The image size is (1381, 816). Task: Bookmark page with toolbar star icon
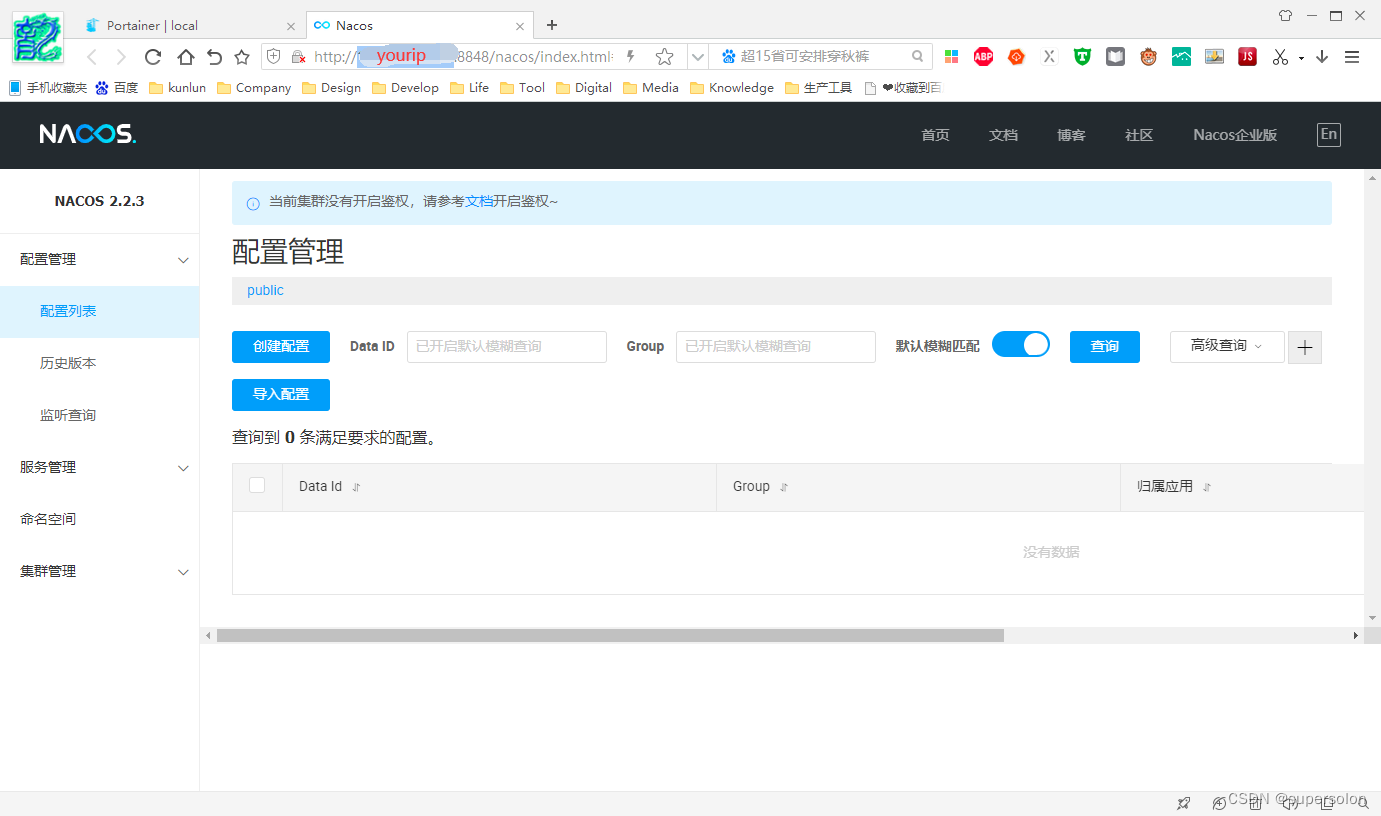242,57
